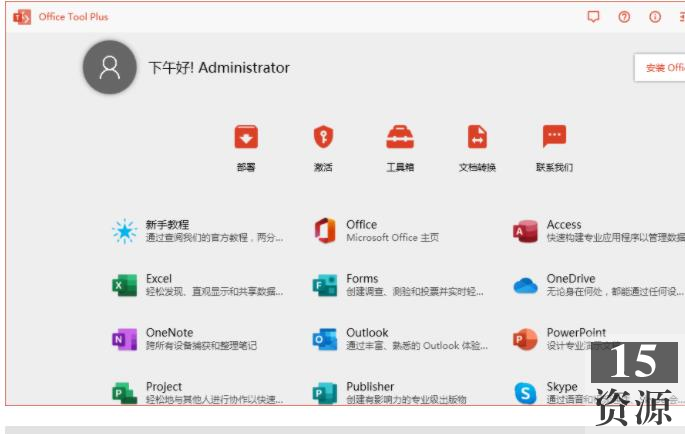Click the Office Tool Plus title text
685x434 pixels.
tap(73, 17)
